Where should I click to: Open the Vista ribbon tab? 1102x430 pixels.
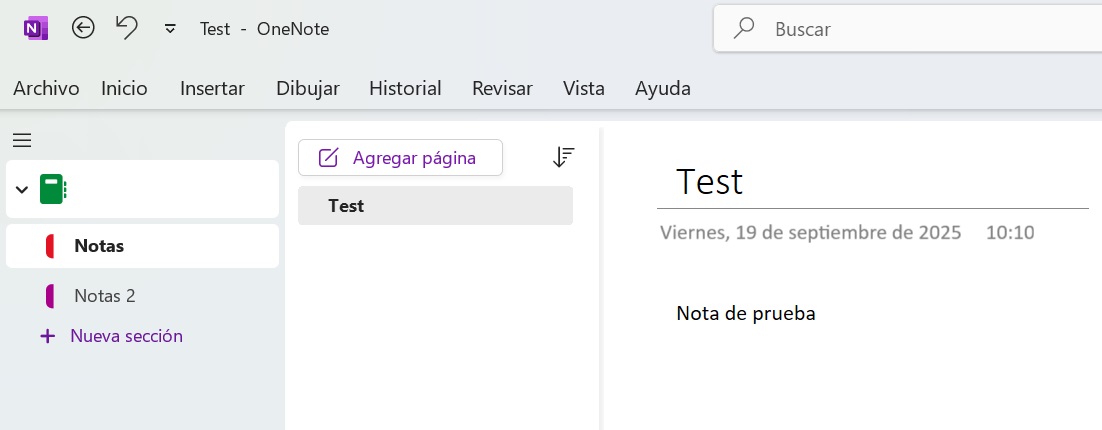584,88
